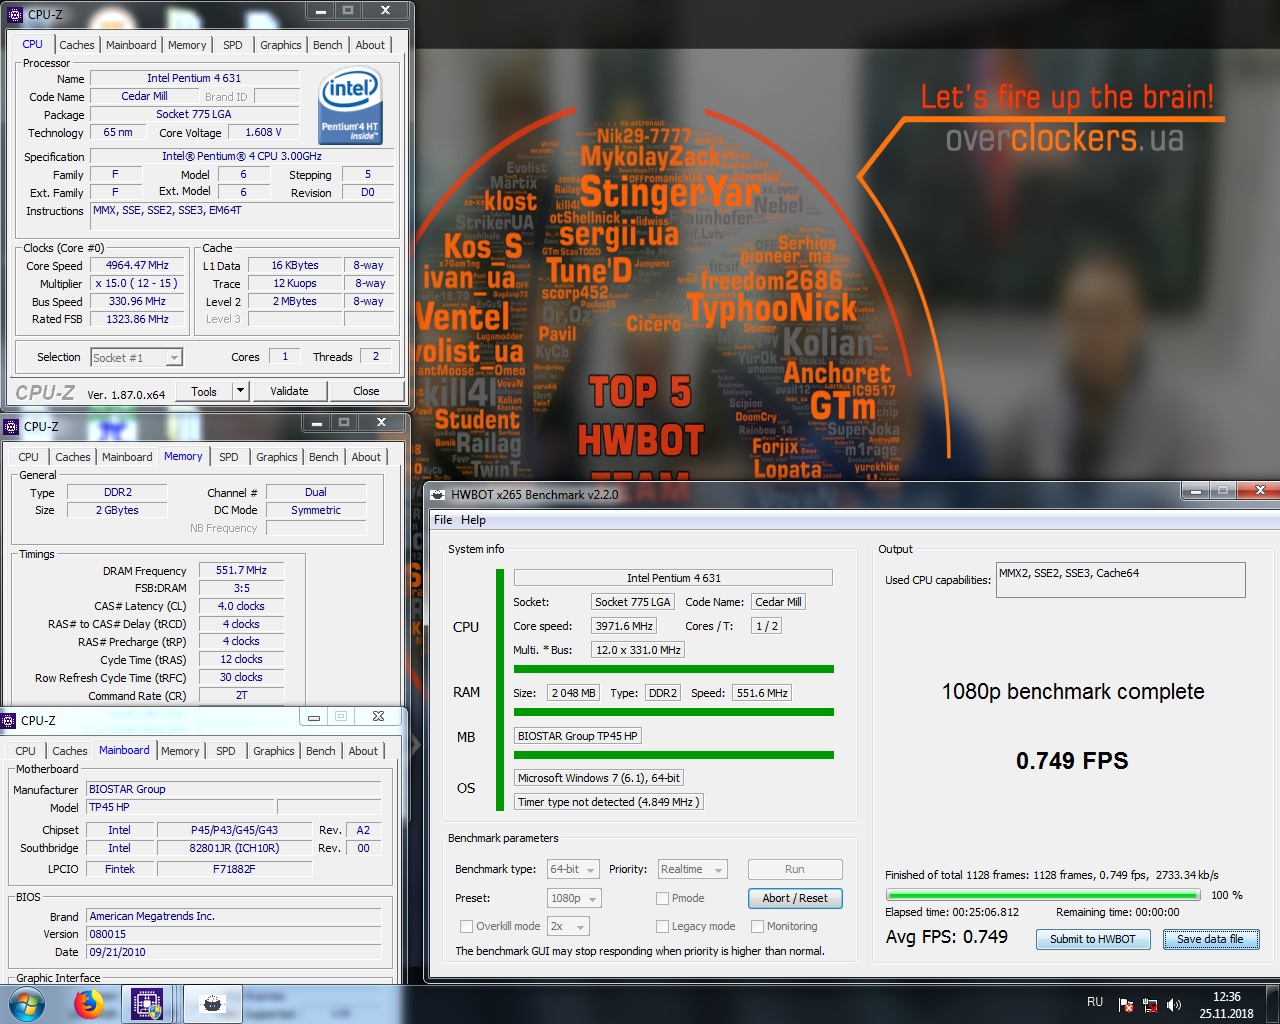Image resolution: width=1280 pixels, height=1024 pixels.
Task: Click the Core Speed value 4964.47 MHz
Action: tap(138, 265)
